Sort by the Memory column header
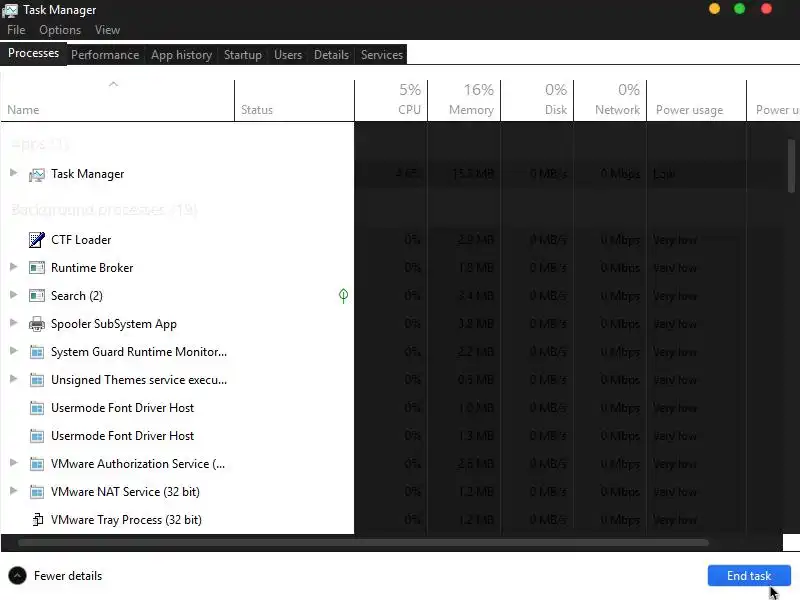800x600 pixels. tap(464, 101)
